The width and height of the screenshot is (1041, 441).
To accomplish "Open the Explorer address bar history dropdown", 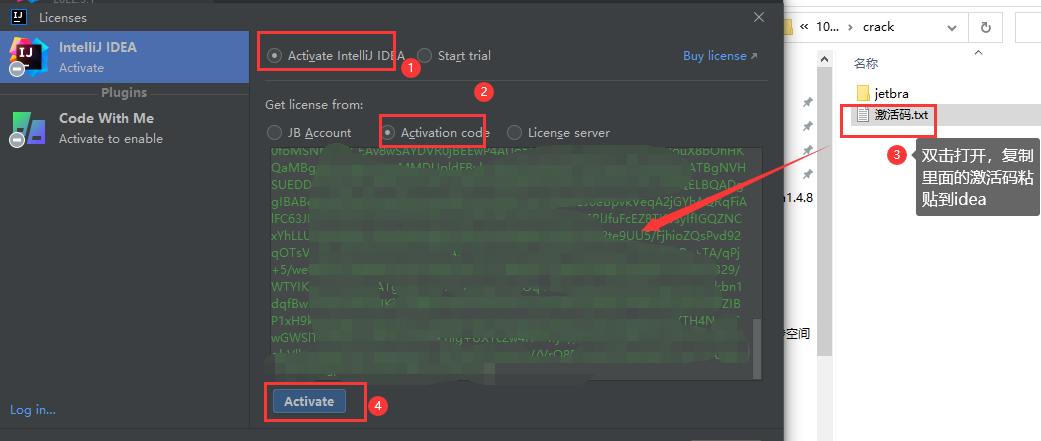I will 952,27.
